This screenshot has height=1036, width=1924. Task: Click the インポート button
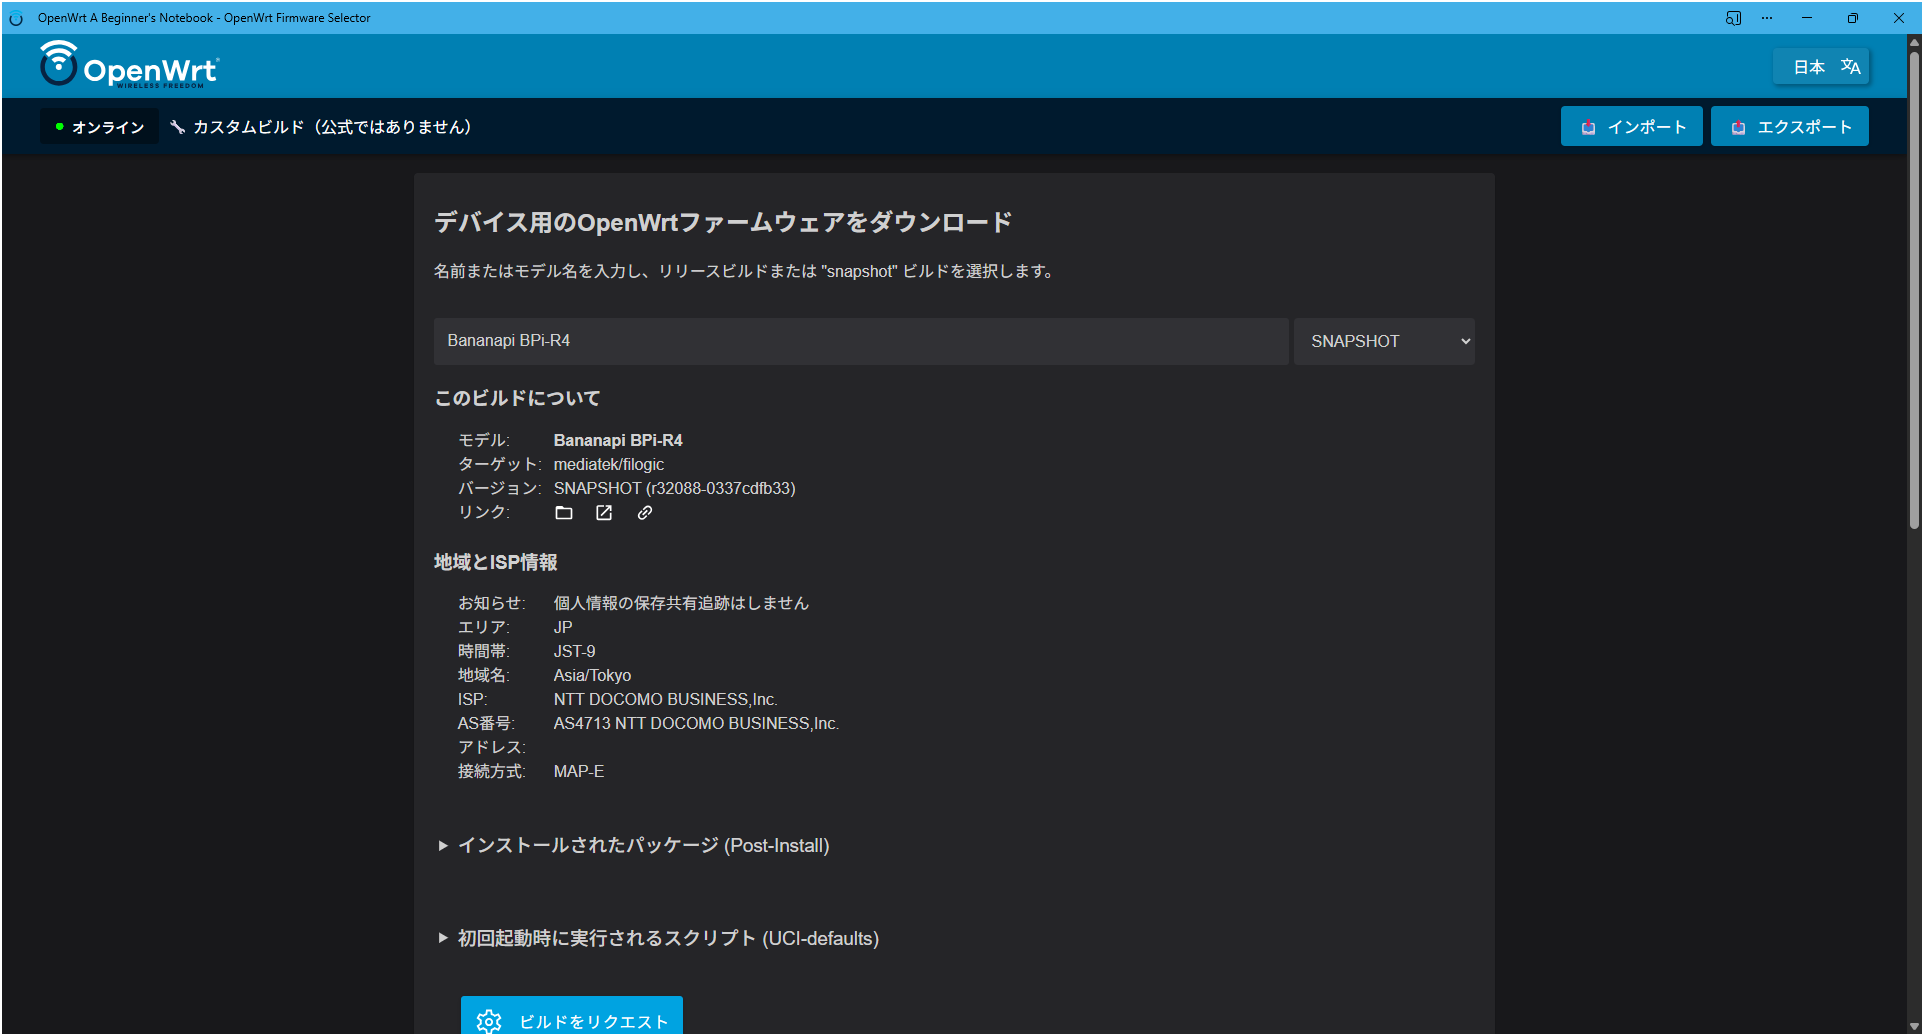pyautogui.click(x=1632, y=127)
